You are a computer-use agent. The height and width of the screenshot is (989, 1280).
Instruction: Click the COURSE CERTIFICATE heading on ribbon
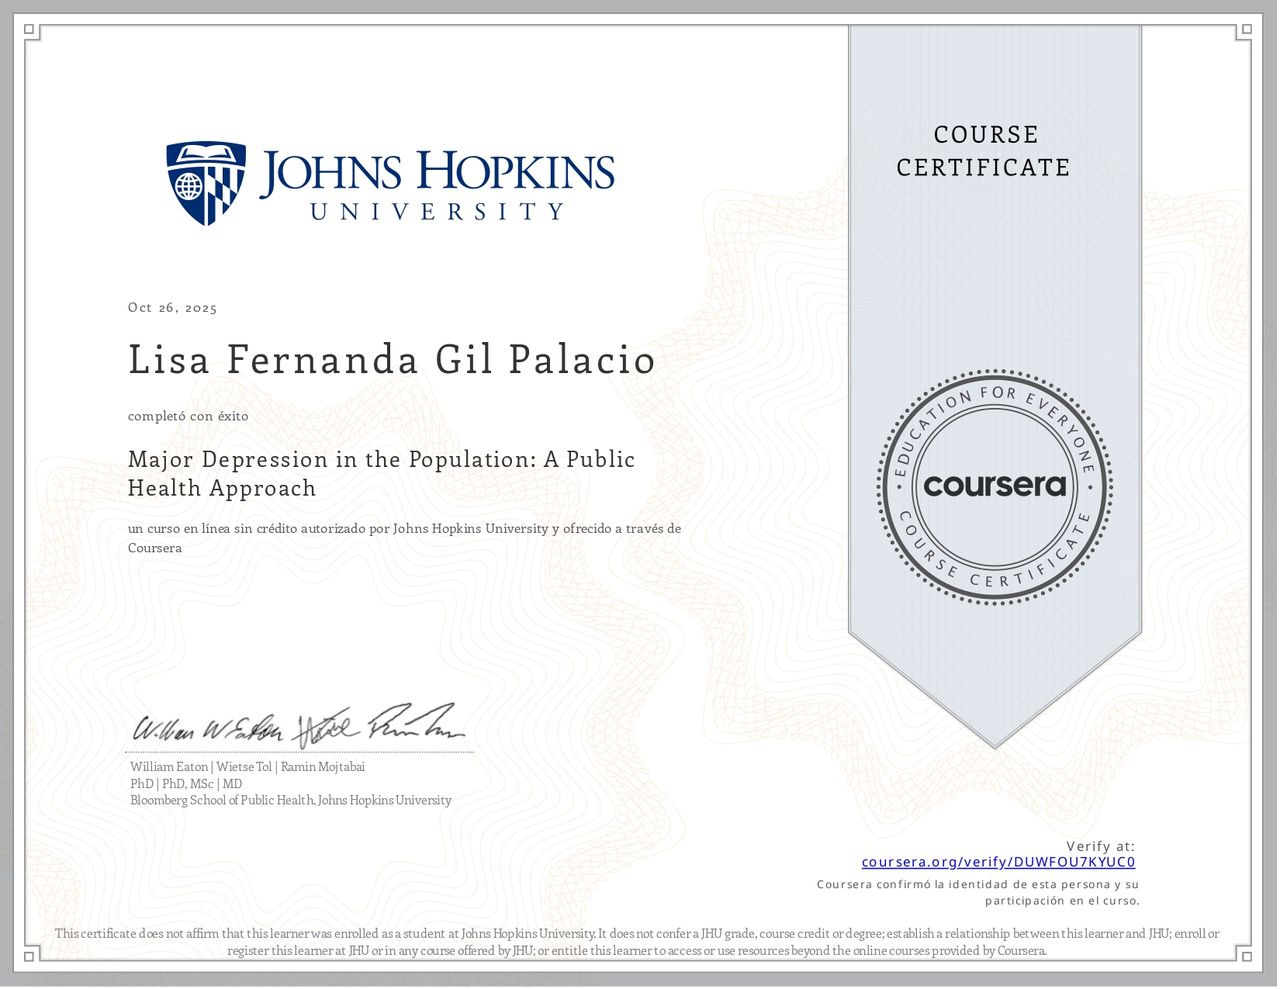[983, 151]
